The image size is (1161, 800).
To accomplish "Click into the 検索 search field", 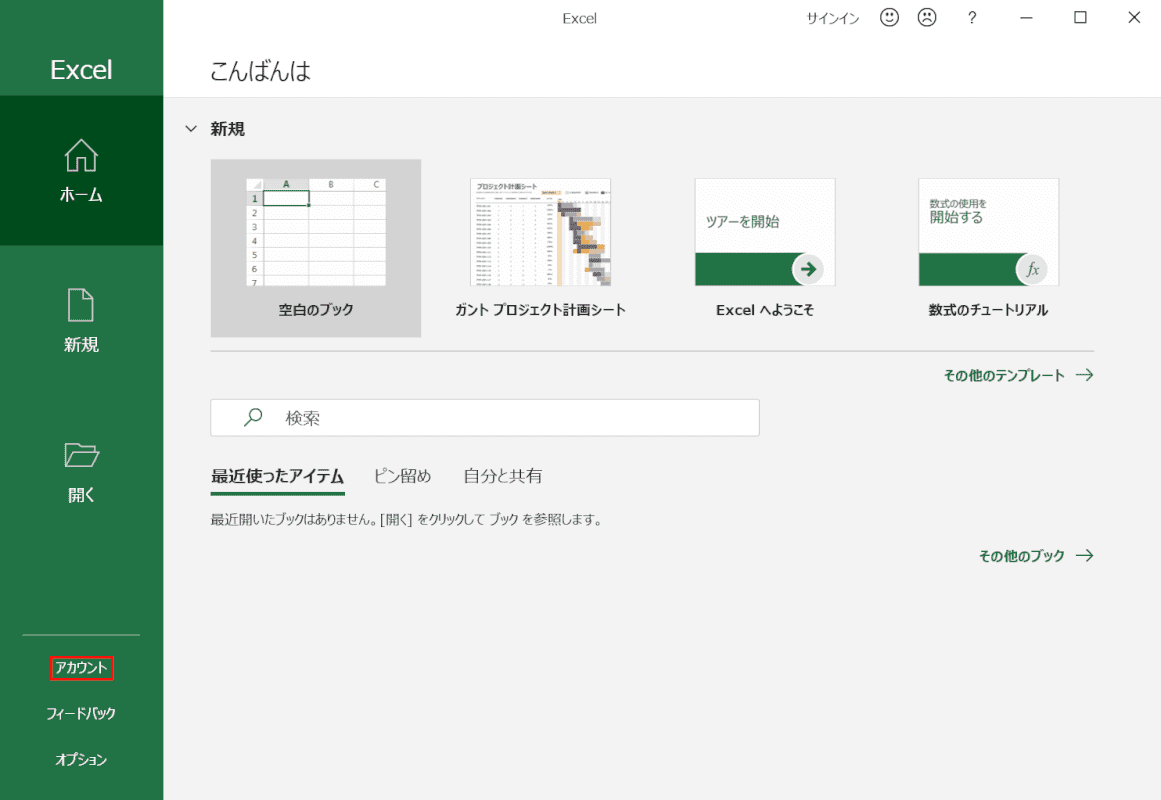I will pos(485,418).
